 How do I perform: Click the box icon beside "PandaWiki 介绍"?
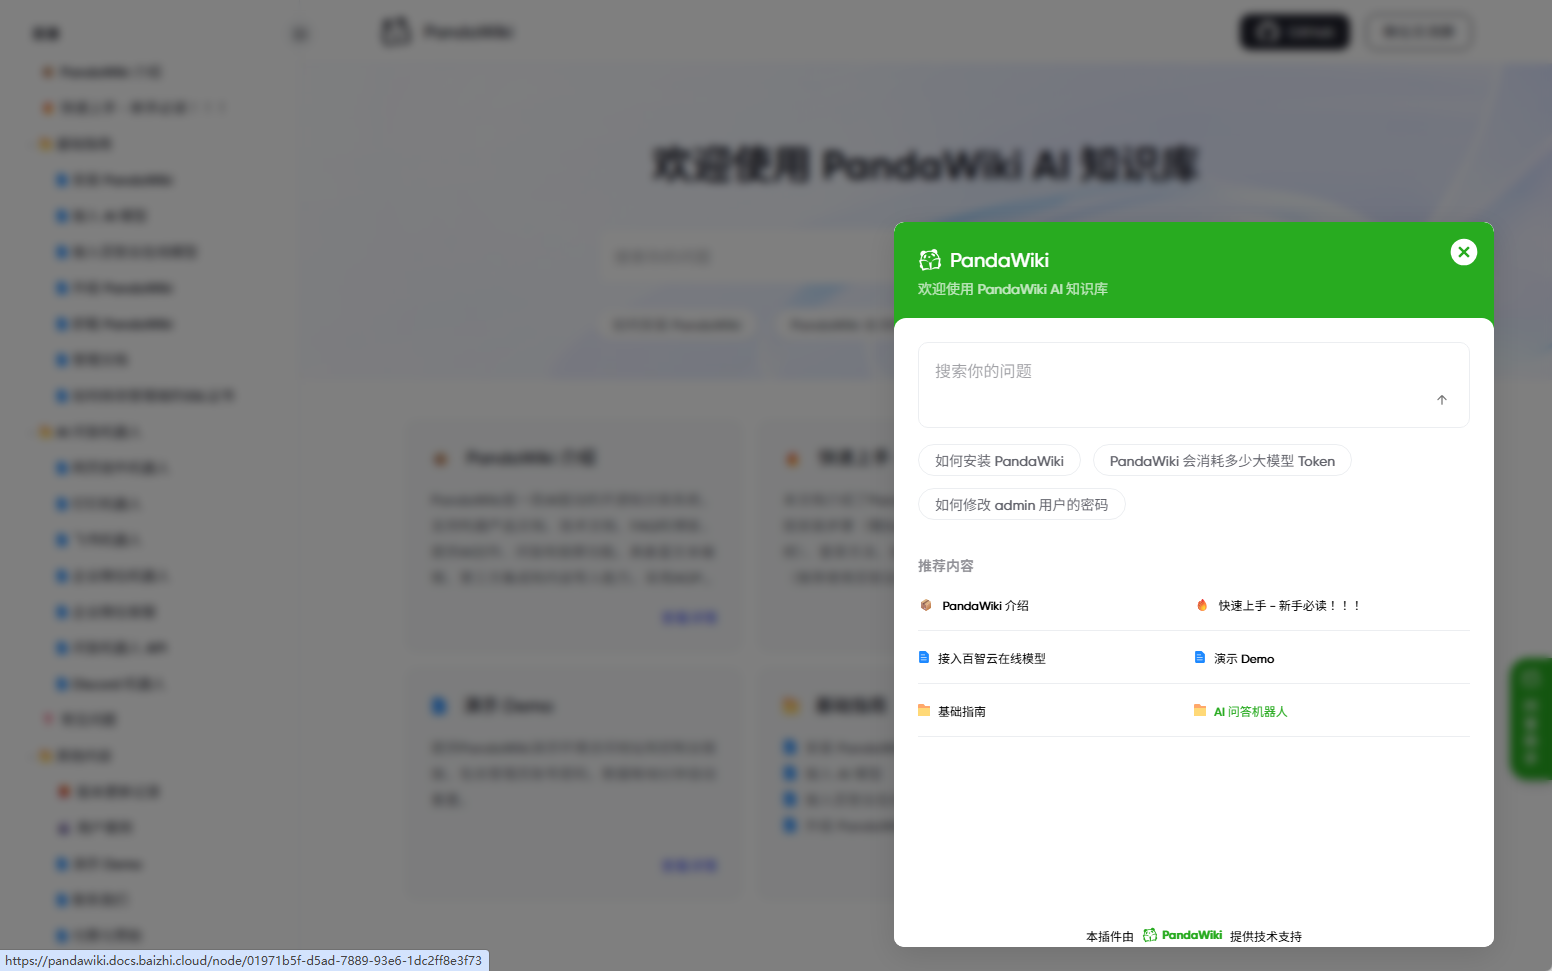[926, 605]
